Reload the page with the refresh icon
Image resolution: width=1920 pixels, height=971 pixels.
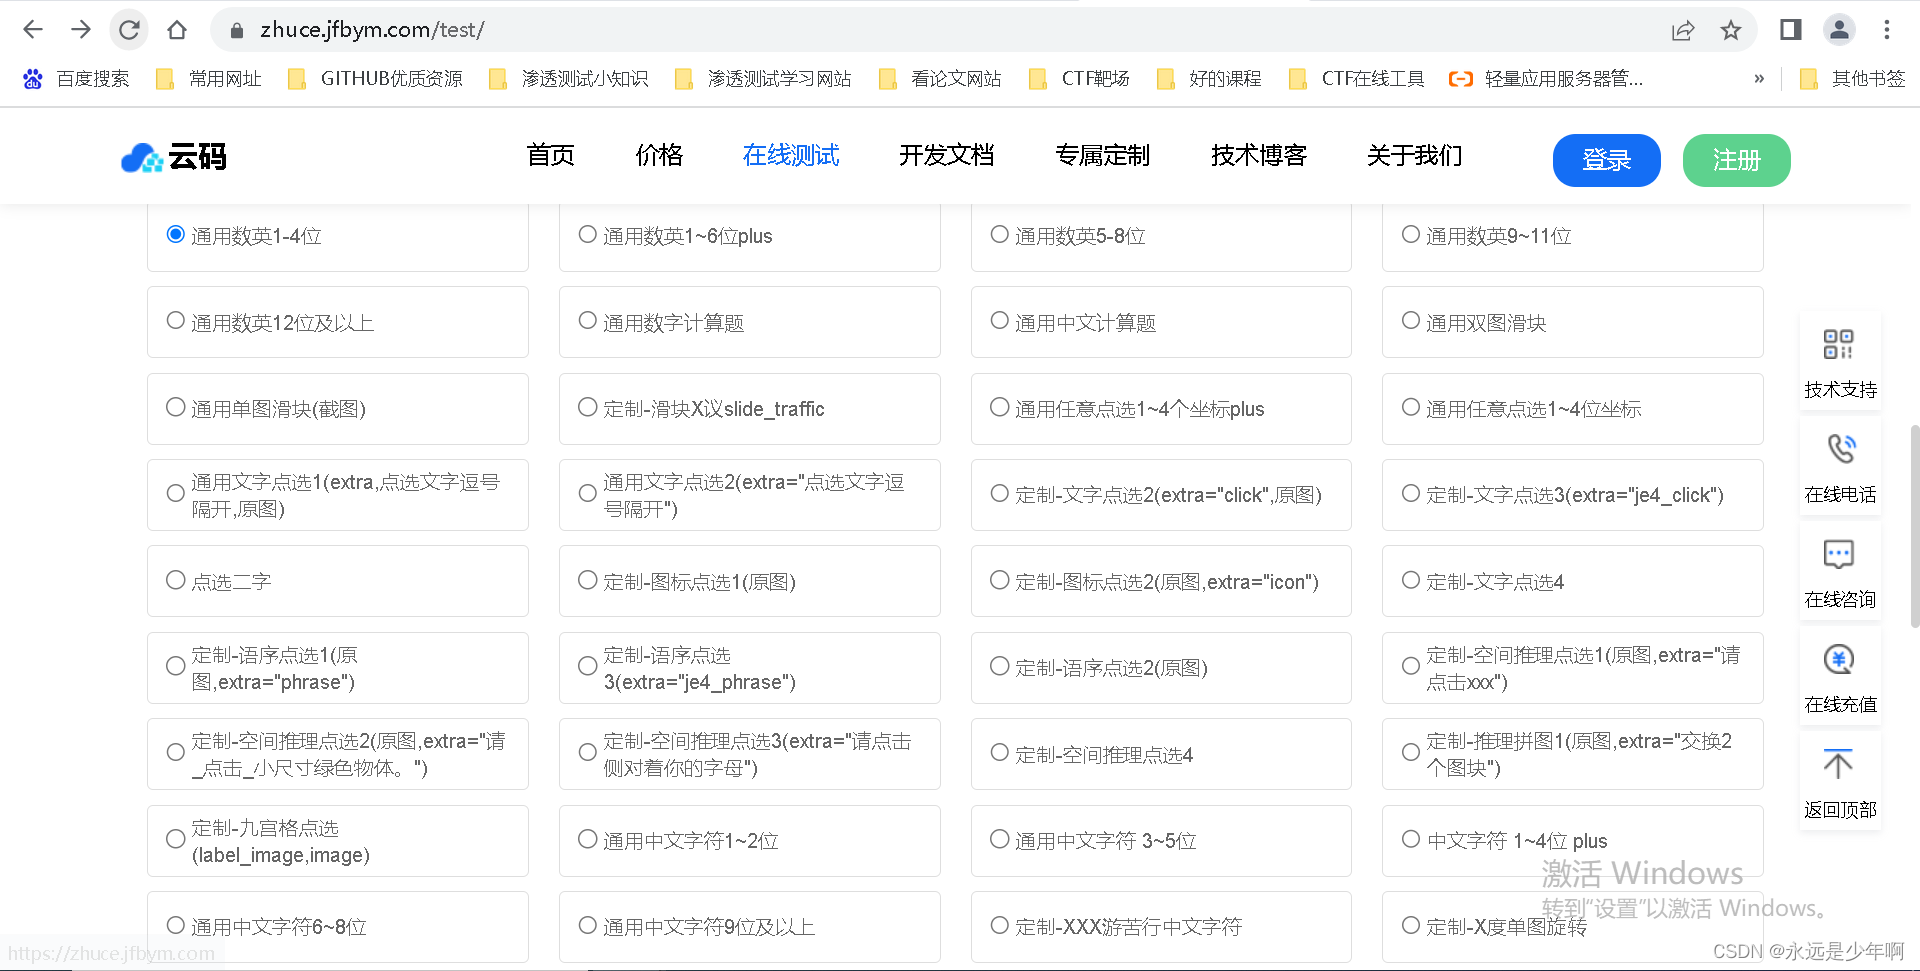(129, 29)
